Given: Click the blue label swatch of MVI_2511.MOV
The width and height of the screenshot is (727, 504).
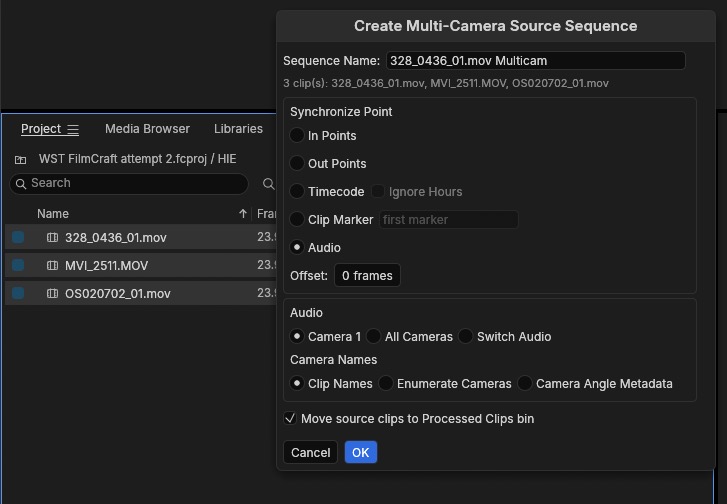Looking at the screenshot, I should click(18, 265).
